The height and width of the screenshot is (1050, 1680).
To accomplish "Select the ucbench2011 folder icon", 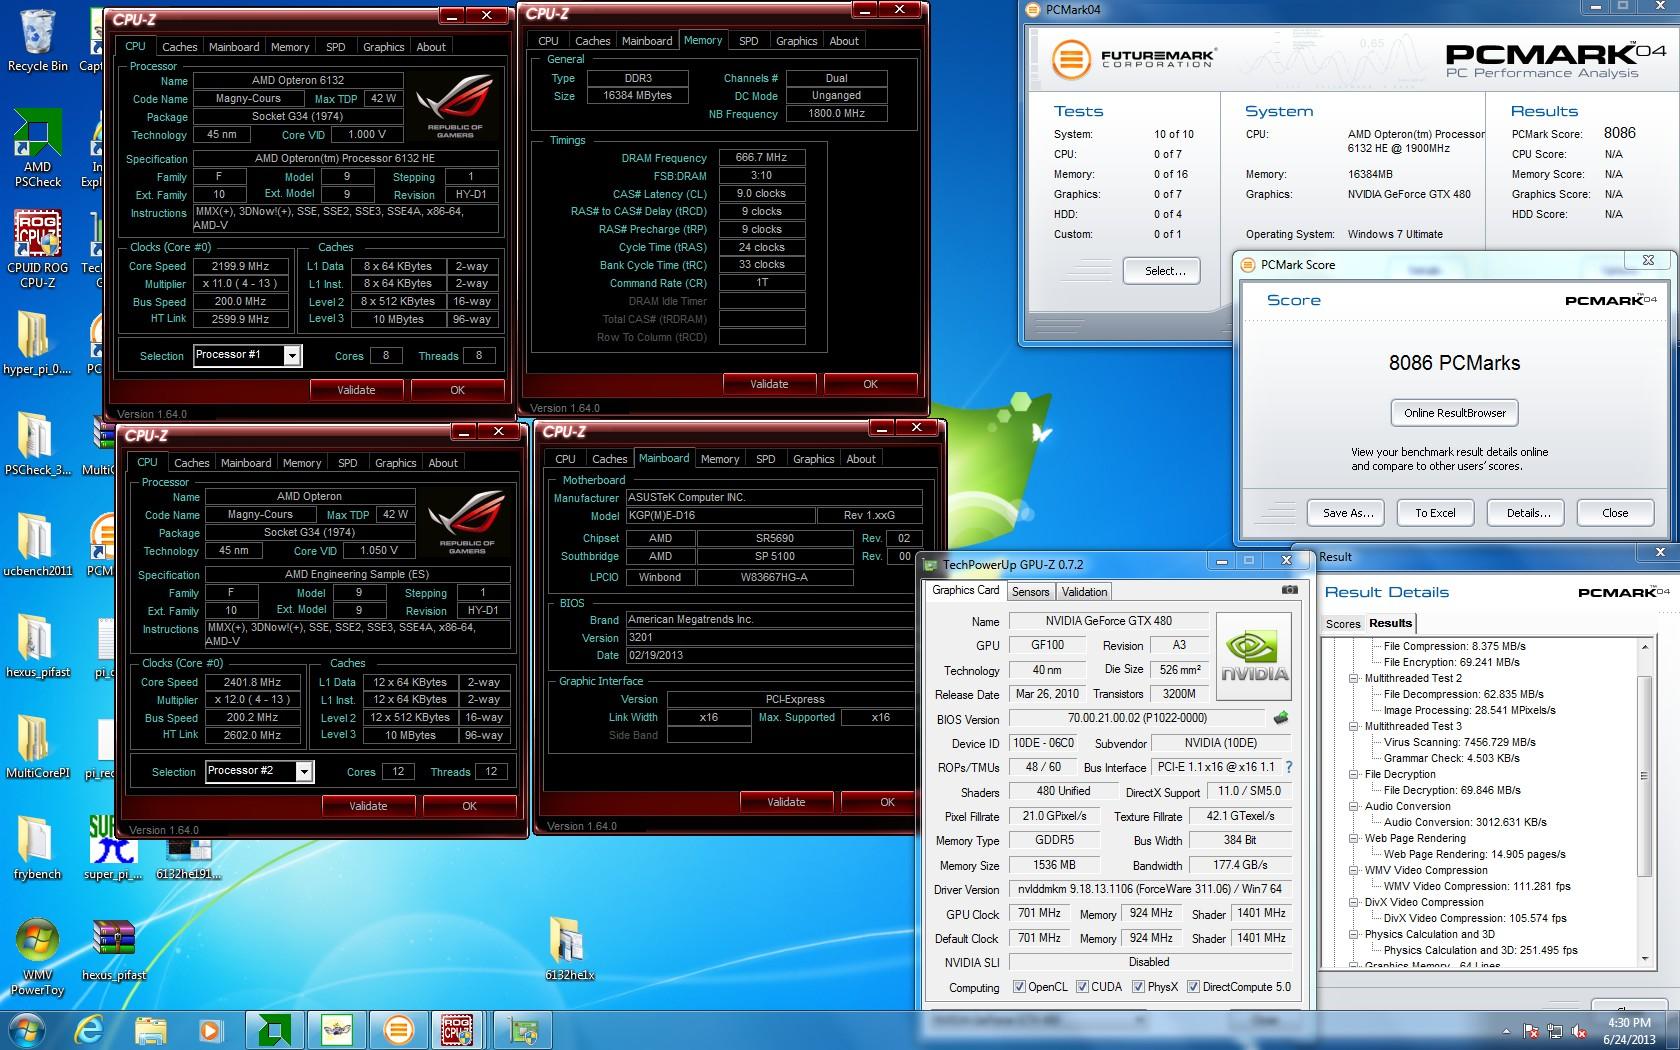I will click(37, 544).
